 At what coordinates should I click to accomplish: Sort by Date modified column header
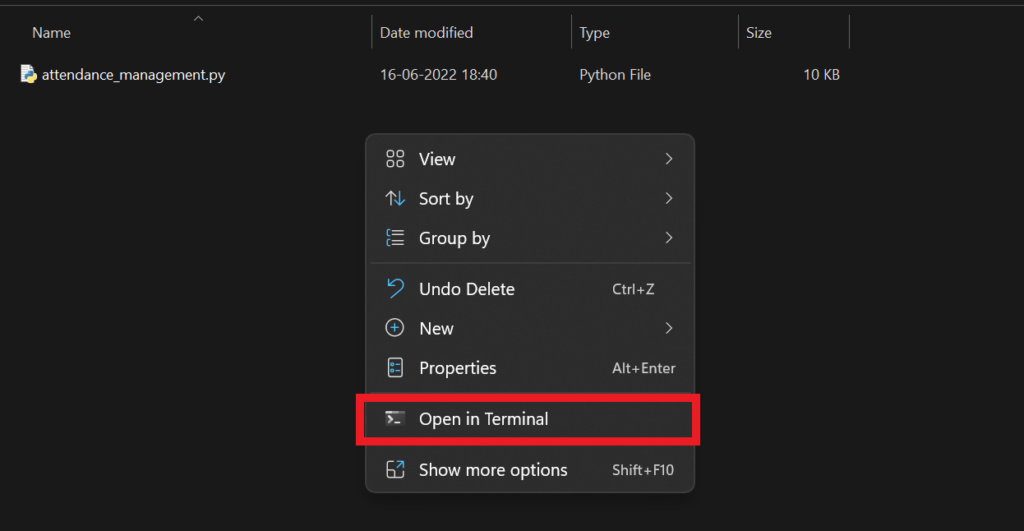426,33
